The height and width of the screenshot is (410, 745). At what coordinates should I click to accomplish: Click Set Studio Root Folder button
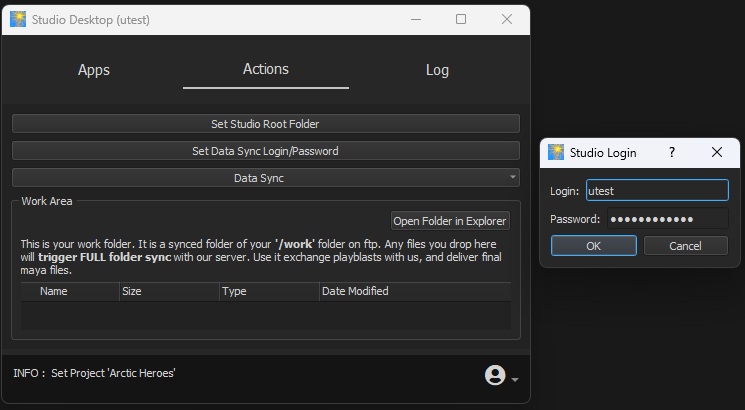(x=266, y=124)
